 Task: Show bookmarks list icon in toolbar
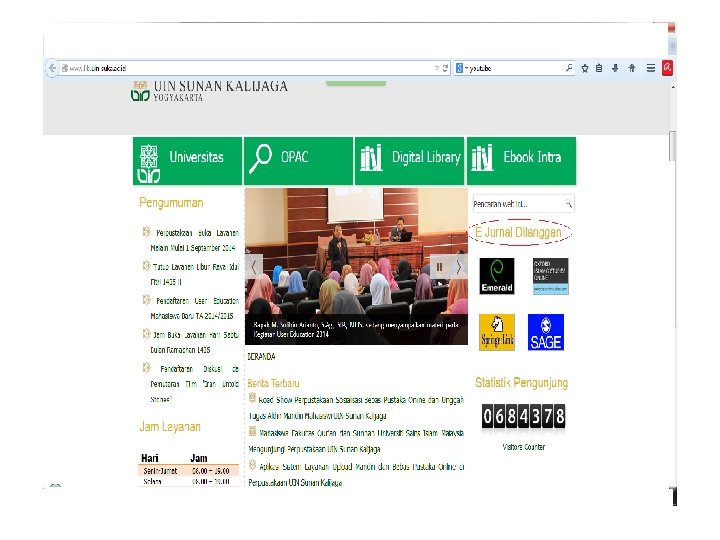click(599, 68)
